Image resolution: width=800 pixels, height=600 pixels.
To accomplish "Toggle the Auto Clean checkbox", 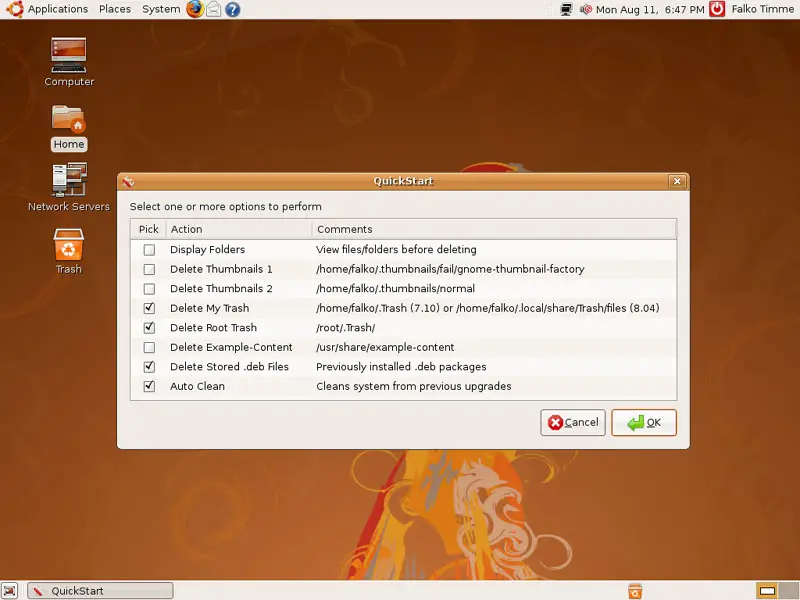I will [x=149, y=386].
